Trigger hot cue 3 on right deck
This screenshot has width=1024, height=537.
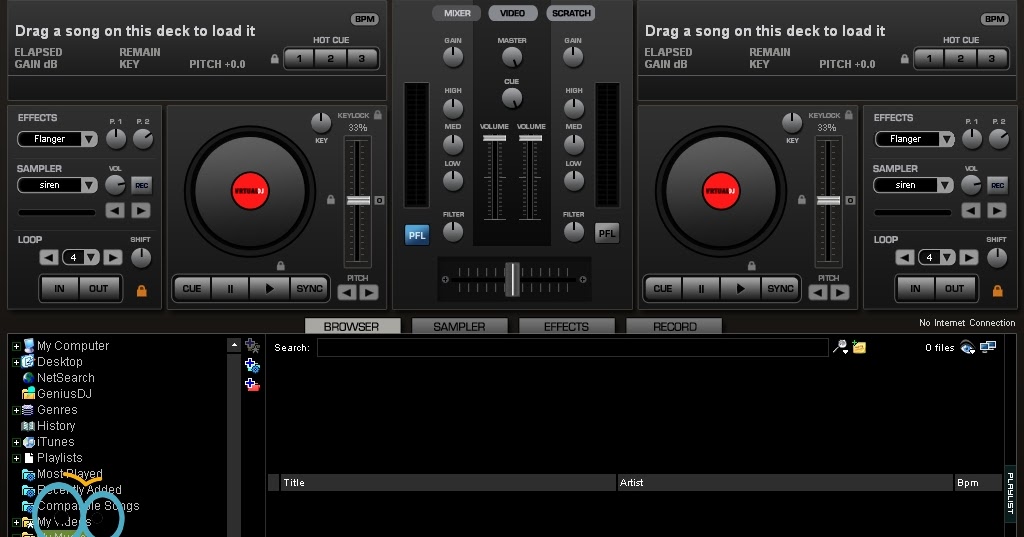click(991, 59)
